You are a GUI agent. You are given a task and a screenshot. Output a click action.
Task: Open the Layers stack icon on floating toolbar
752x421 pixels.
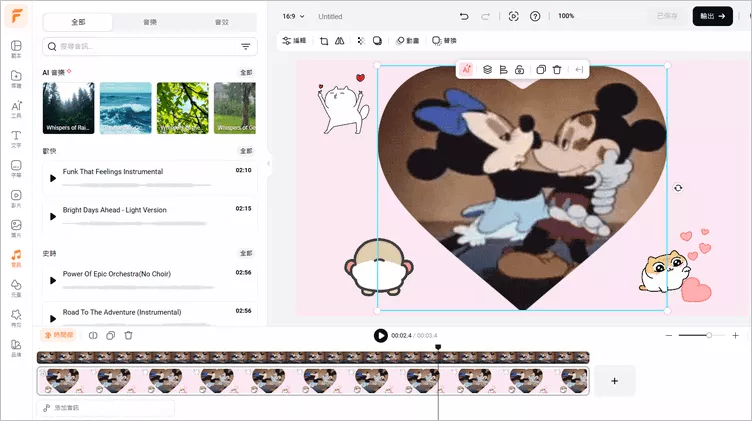(487, 70)
